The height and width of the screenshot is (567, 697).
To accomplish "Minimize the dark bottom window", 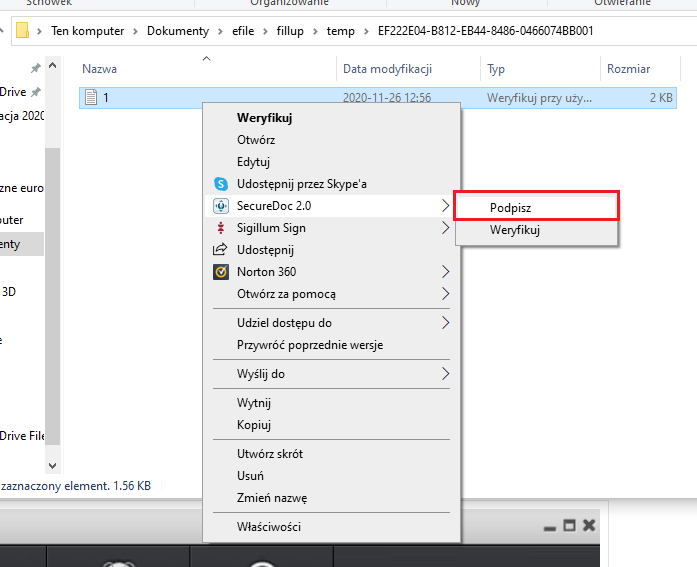I will [550, 527].
